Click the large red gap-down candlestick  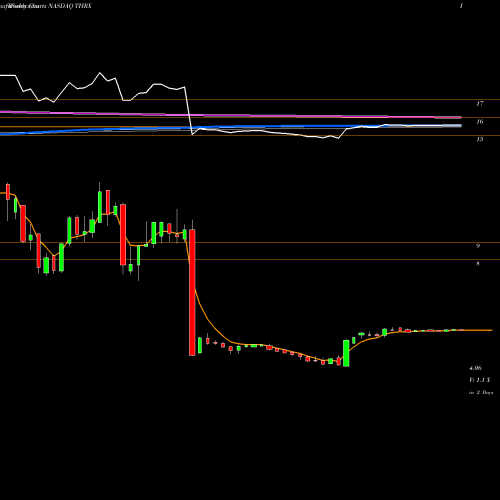tap(192, 292)
